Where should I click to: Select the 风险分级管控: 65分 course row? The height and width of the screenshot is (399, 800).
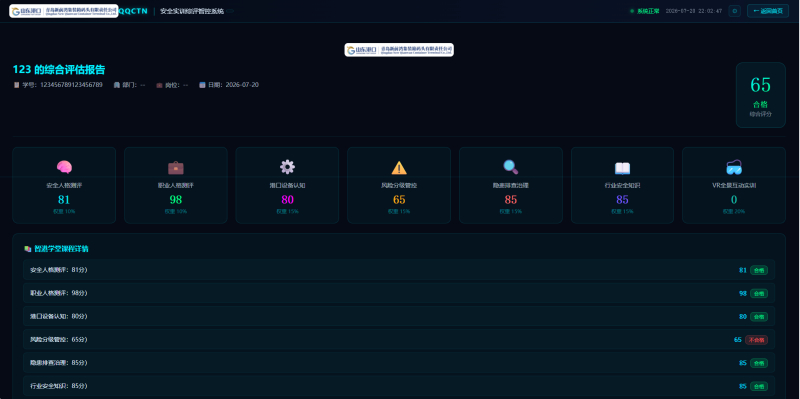tap(399, 339)
